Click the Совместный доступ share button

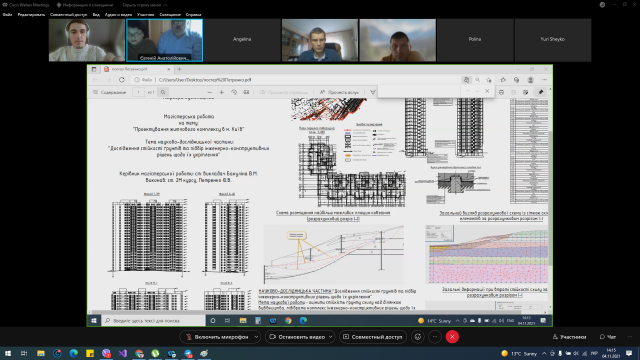pos(373,337)
